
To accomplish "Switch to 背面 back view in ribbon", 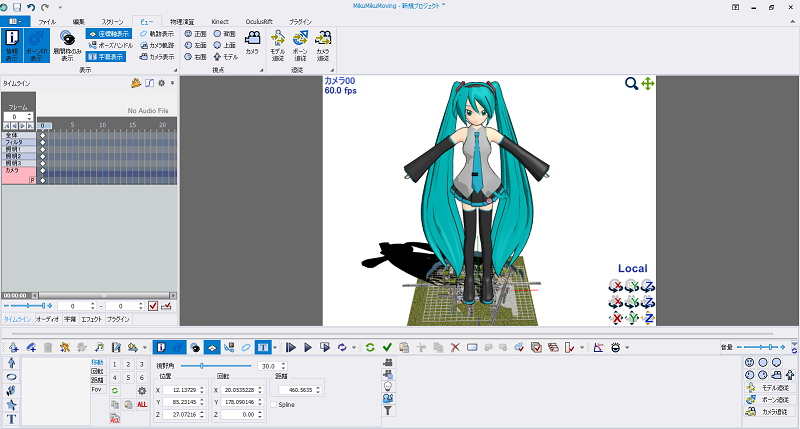I will click(224, 34).
